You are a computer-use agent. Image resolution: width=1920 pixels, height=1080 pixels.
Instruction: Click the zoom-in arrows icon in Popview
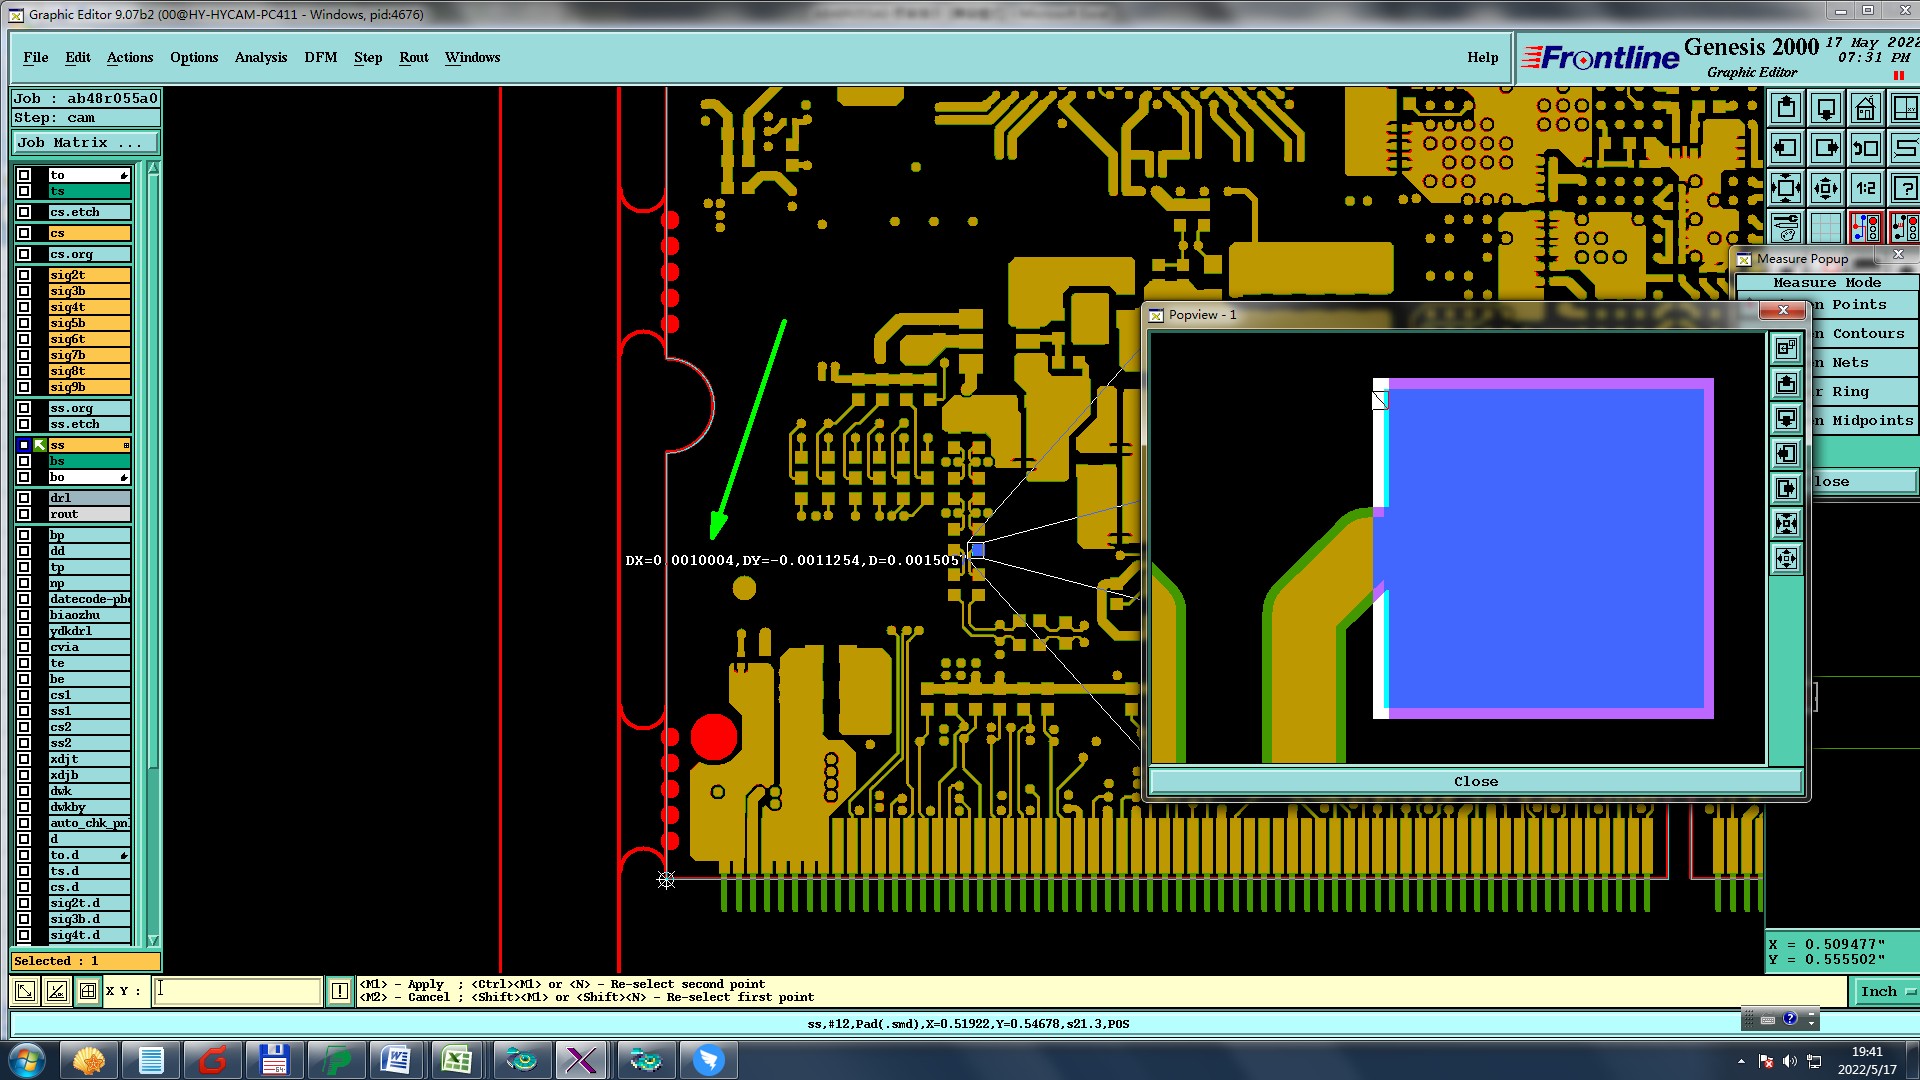point(1786,523)
